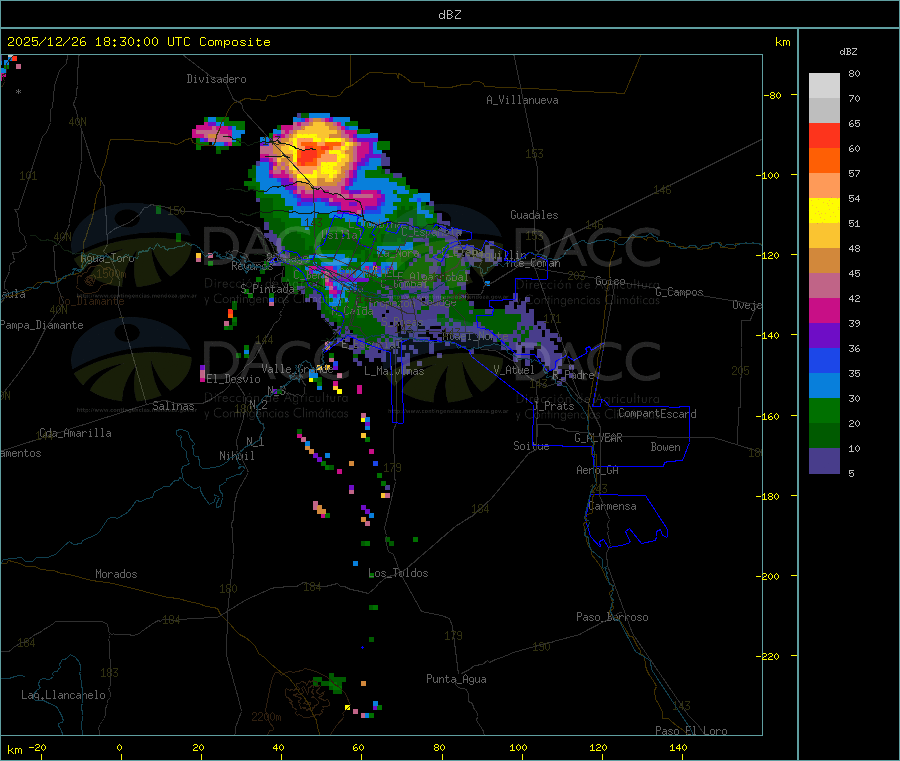Click the red storm core in the radar echo
This screenshot has height=761, width=900.
click(310, 155)
